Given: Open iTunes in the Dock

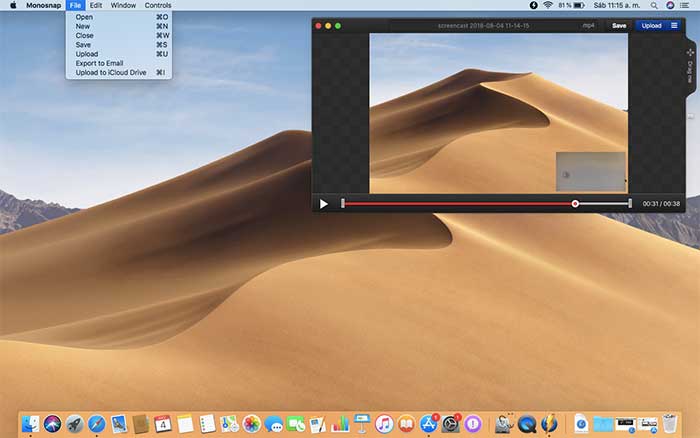Looking at the screenshot, I should click(384, 424).
